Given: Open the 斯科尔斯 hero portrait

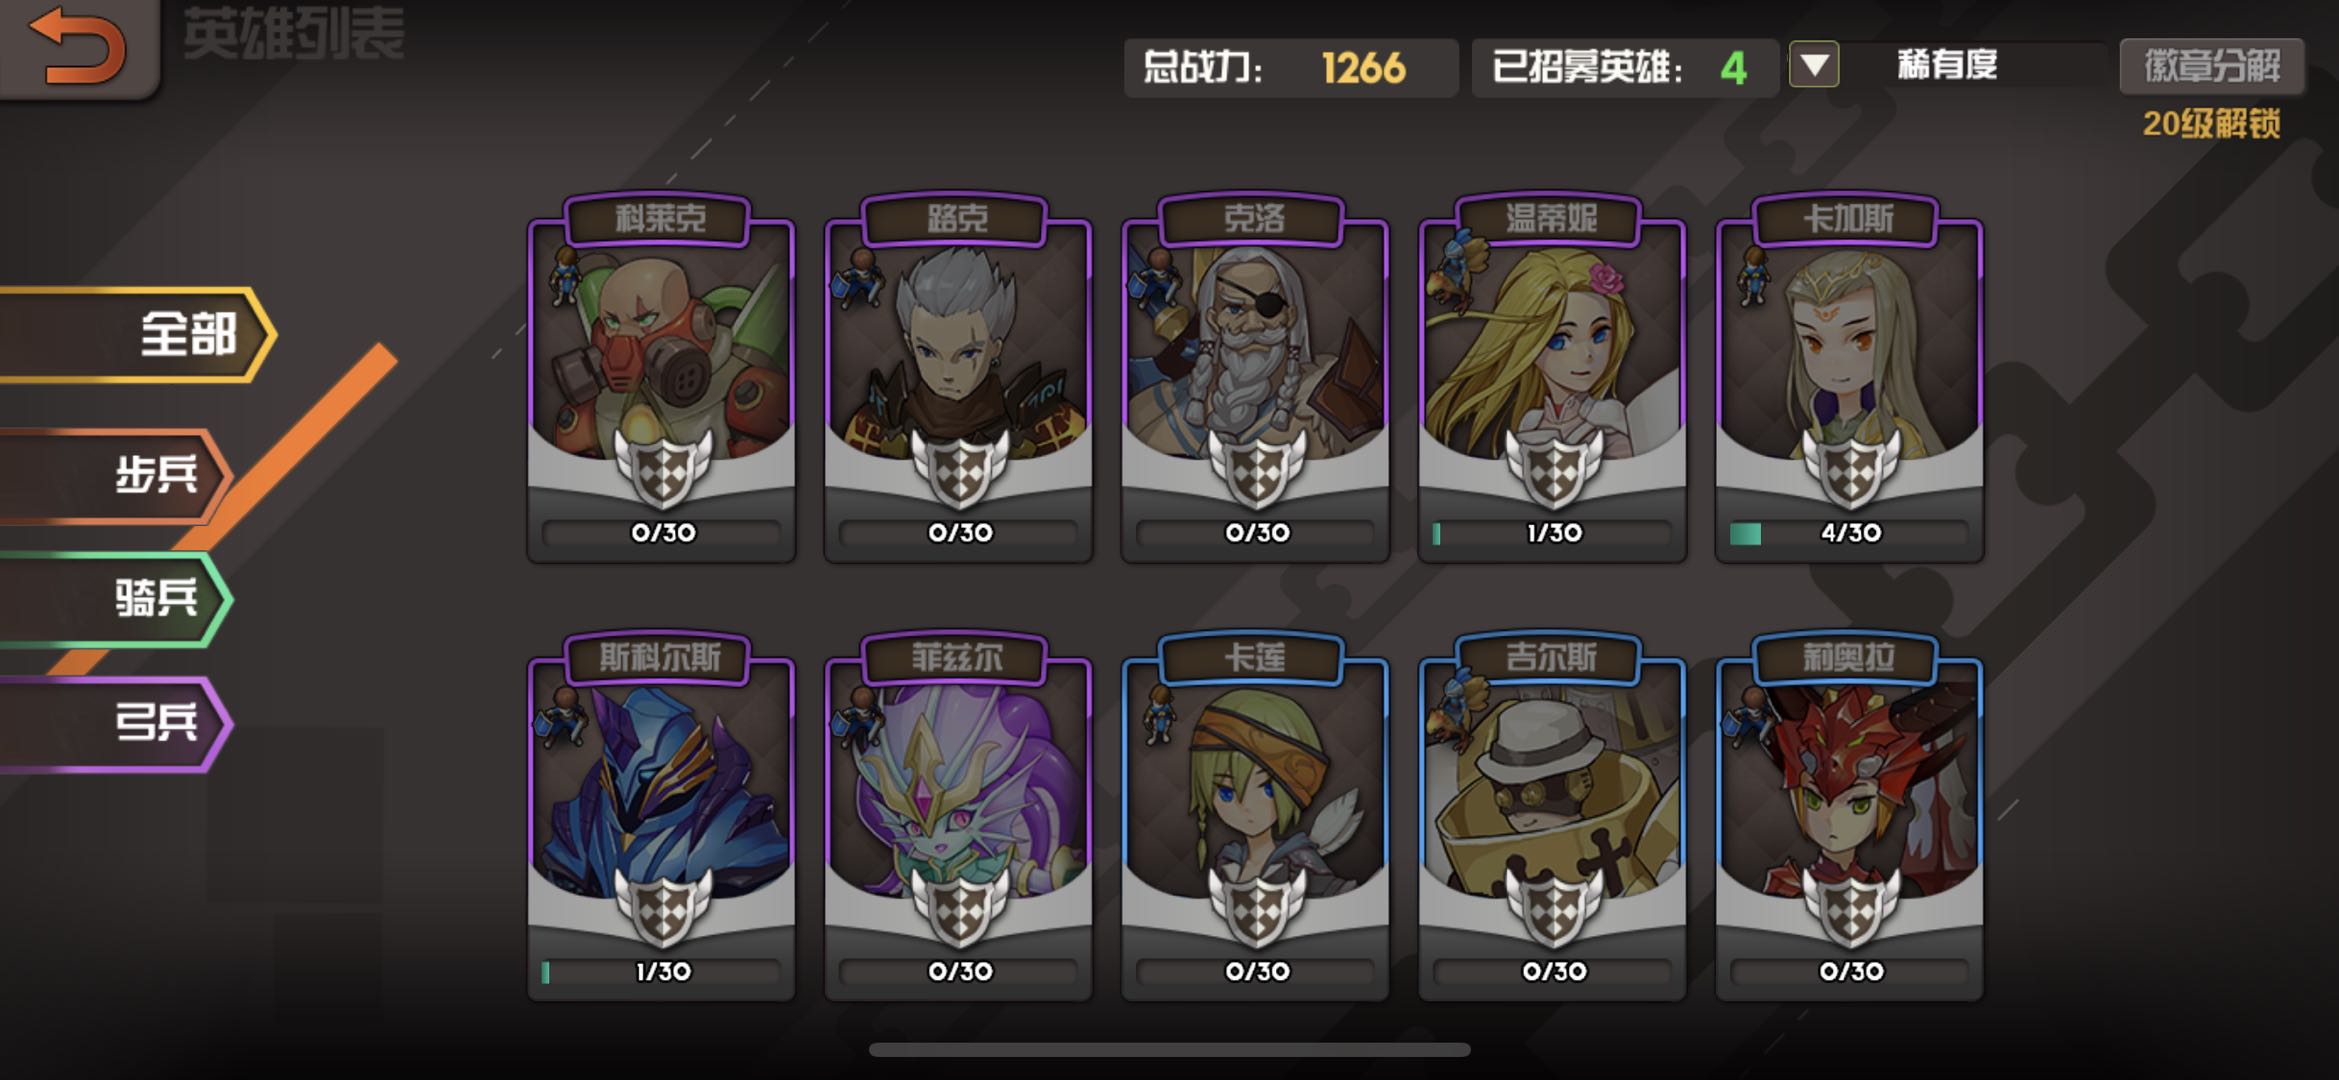Looking at the screenshot, I should [x=662, y=790].
